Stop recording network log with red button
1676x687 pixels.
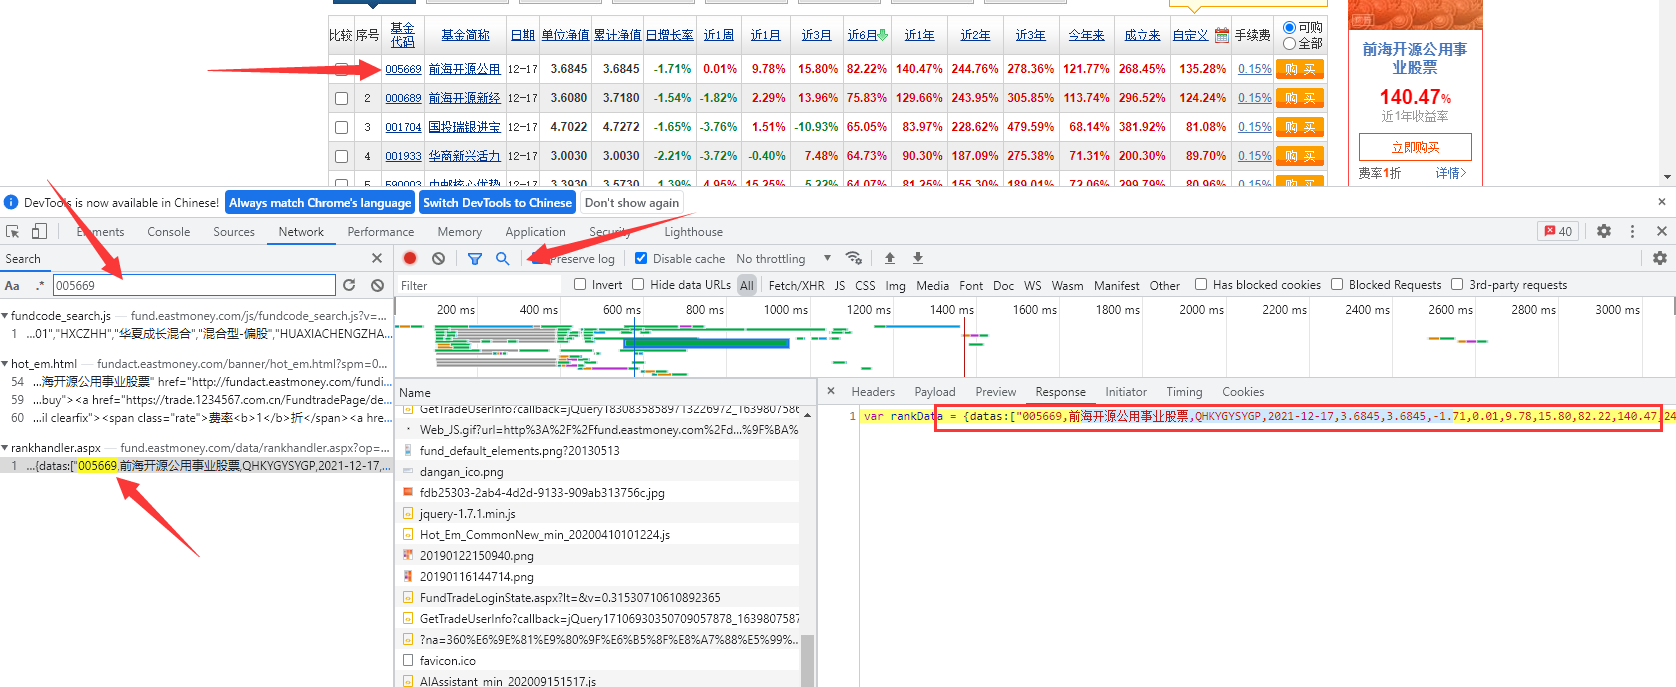click(410, 258)
